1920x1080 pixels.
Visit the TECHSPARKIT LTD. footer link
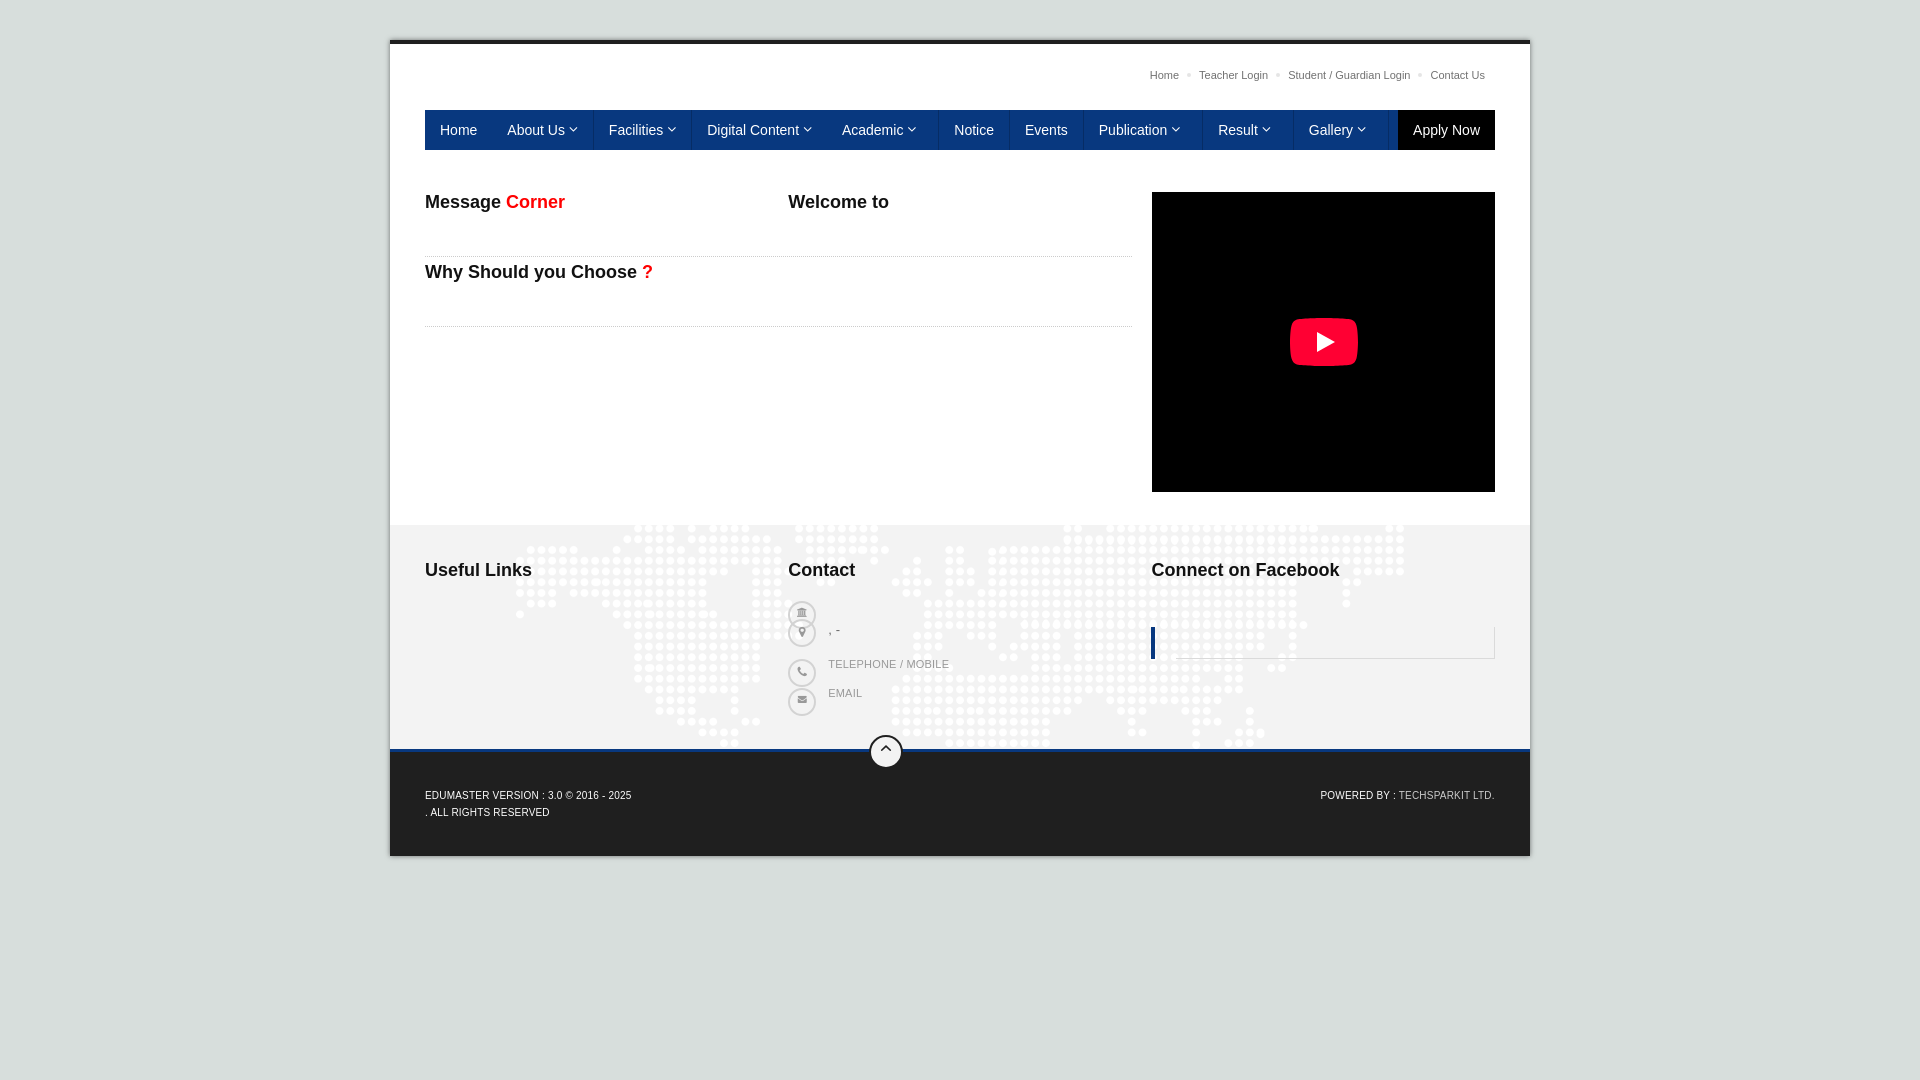pyautogui.click(x=1446, y=796)
